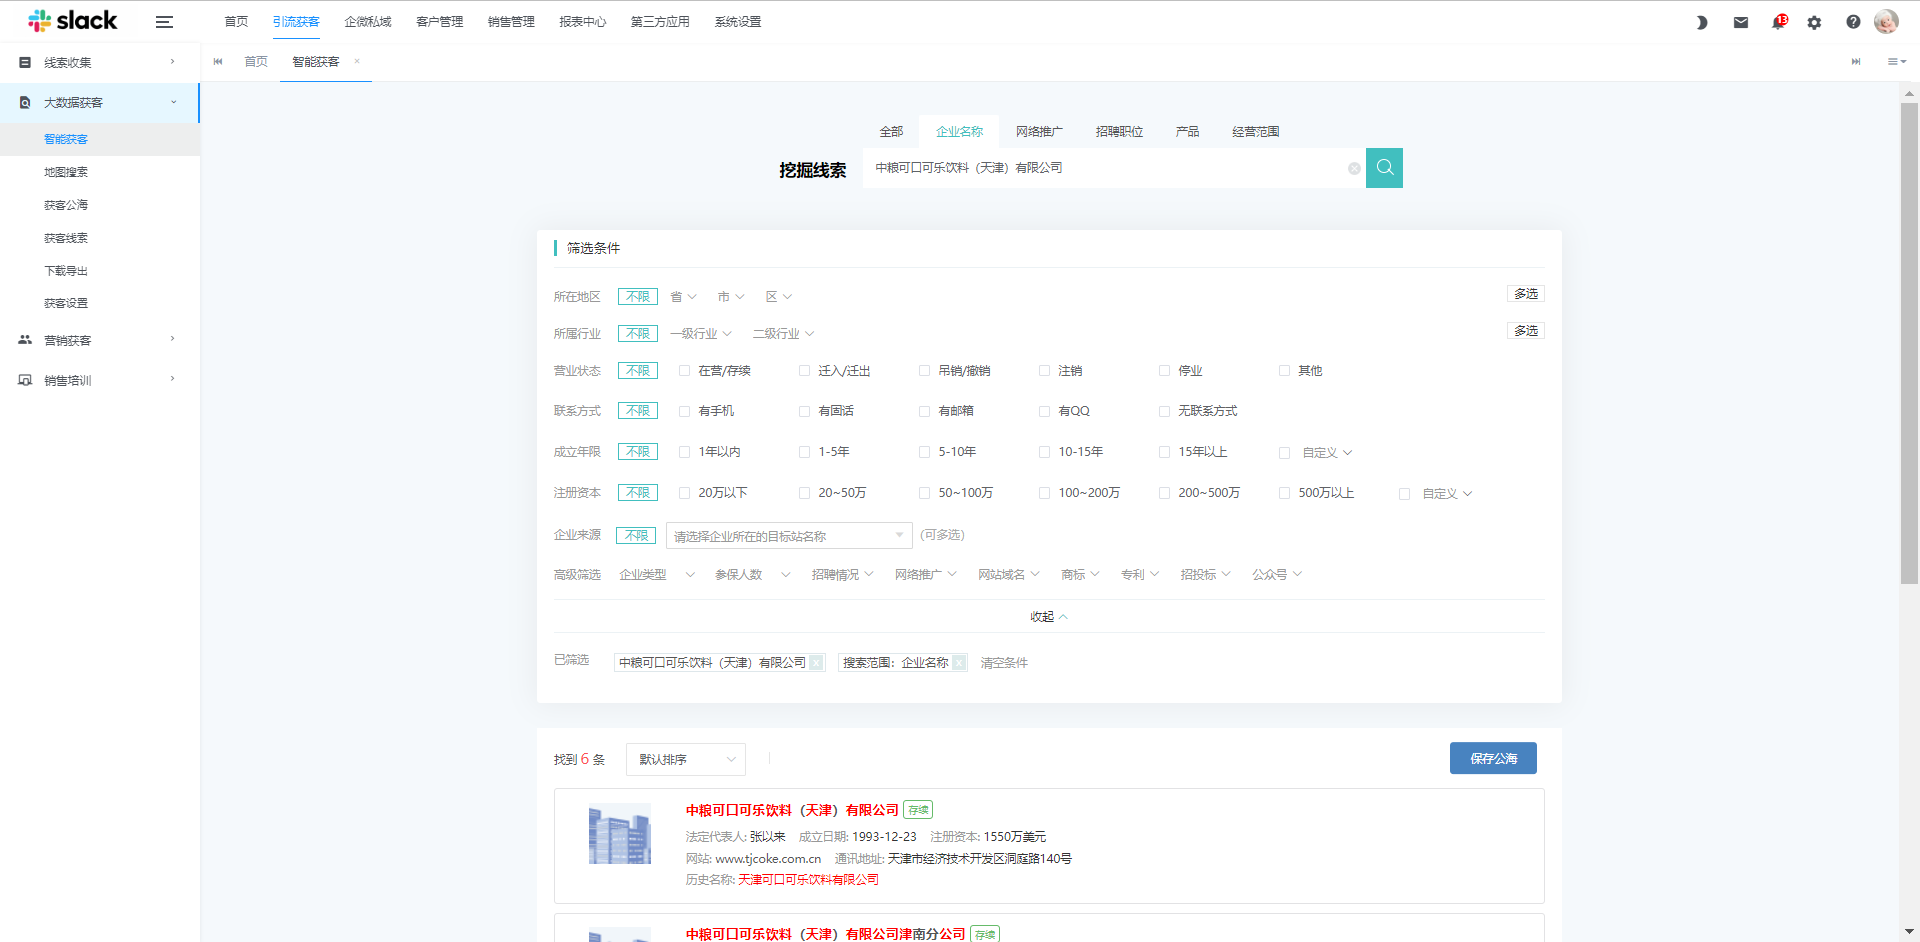The width and height of the screenshot is (1920, 942).
Task: Close the 智能获客 tab
Action: pyautogui.click(x=357, y=61)
